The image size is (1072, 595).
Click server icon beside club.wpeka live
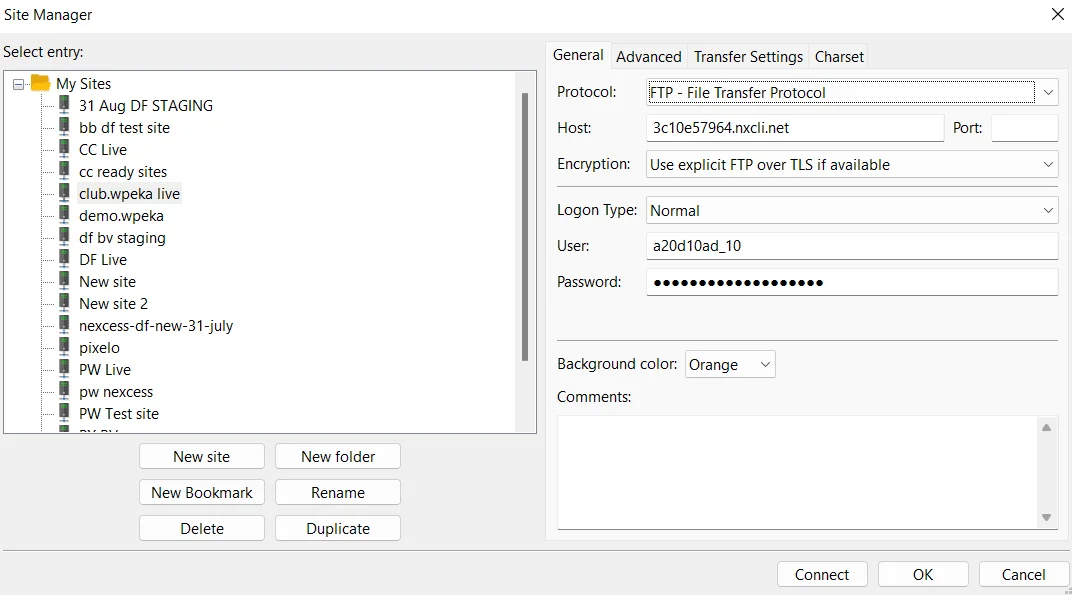(x=64, y=193)
